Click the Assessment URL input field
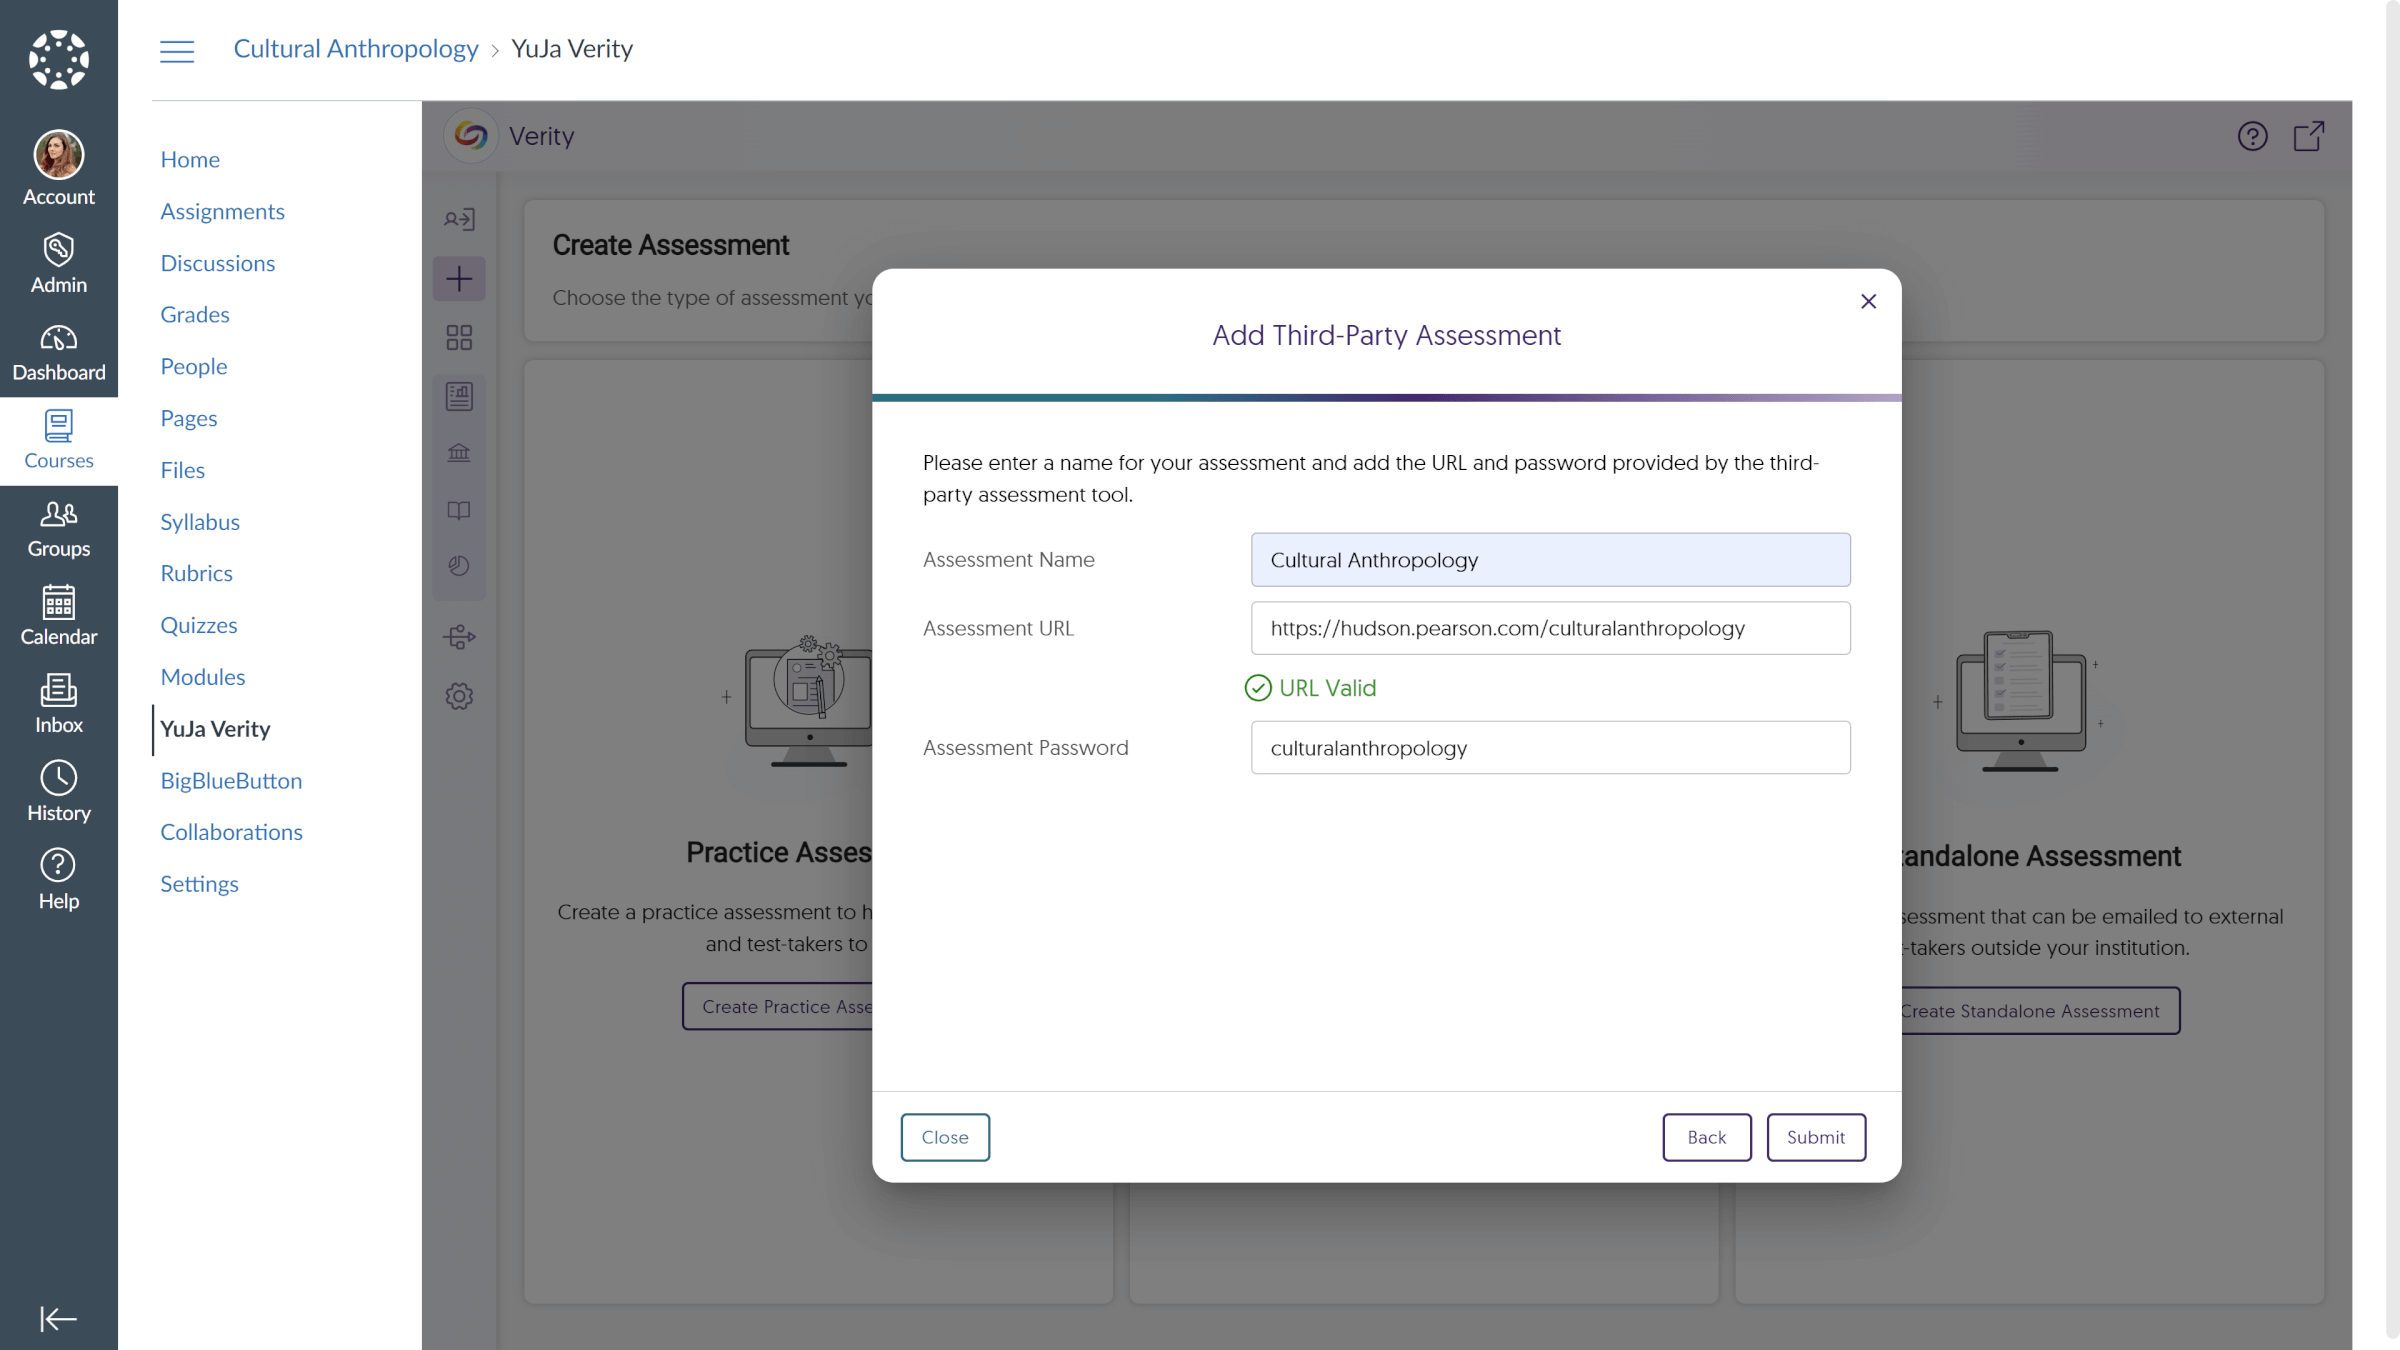 [1550, 628]
